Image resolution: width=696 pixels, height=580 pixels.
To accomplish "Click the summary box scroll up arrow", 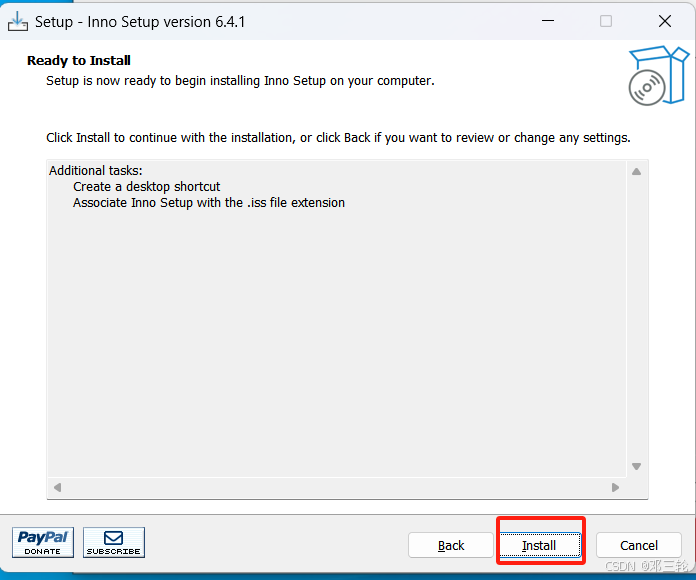I will (x=636, y=172).
